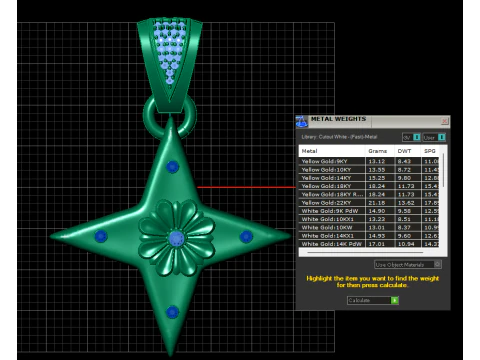Click the 9.60 DWT value

pyautogui.click(x=404, y=236)
